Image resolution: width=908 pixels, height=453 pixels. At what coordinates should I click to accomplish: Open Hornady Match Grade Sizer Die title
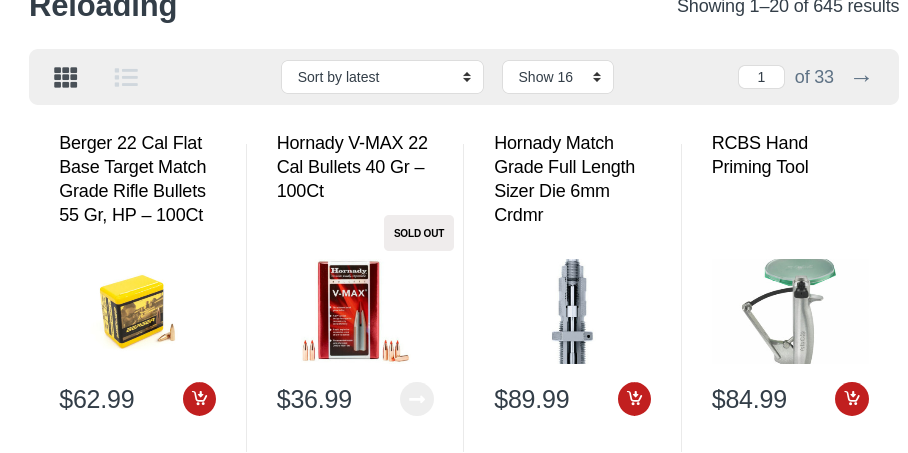pos(565,178)
